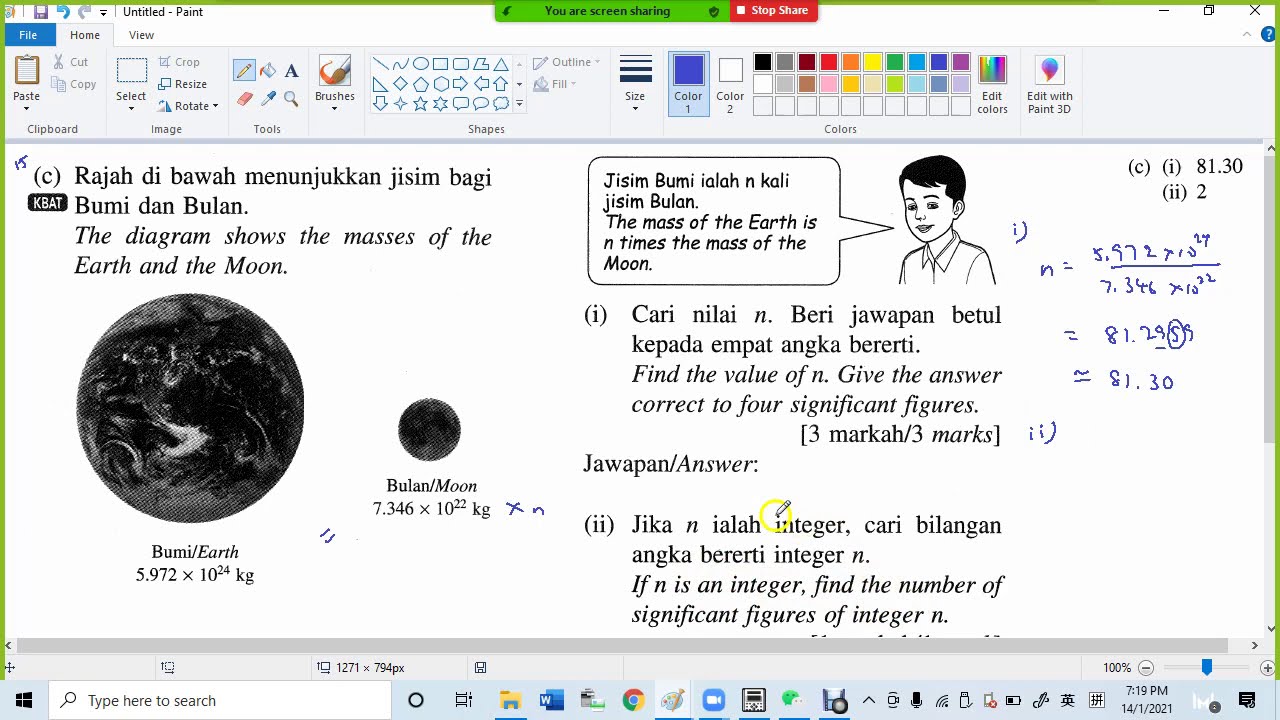Click Edit with Paint 3D
Screen dimensions: 1280x720
click(1049, 85)
